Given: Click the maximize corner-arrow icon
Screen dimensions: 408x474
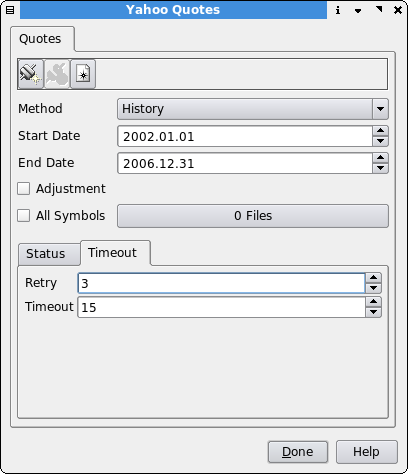Looking at the screenshot, I should point(379,9).
